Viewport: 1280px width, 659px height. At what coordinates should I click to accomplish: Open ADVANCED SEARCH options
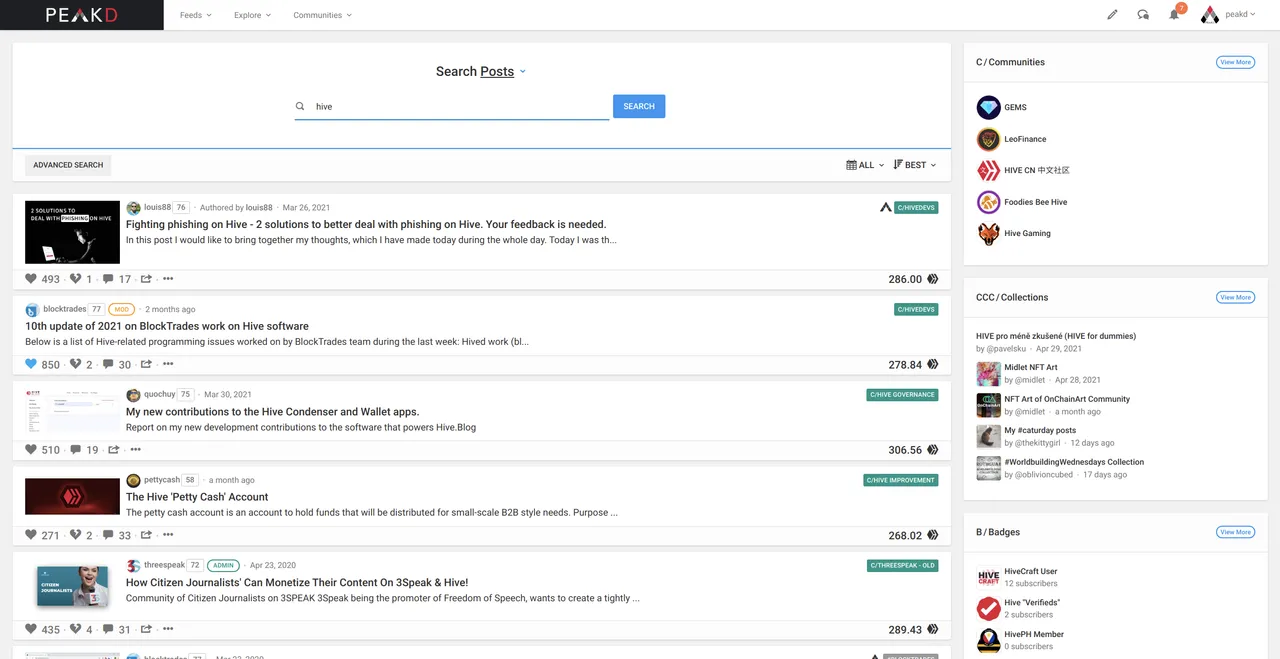tap(68, 165)
